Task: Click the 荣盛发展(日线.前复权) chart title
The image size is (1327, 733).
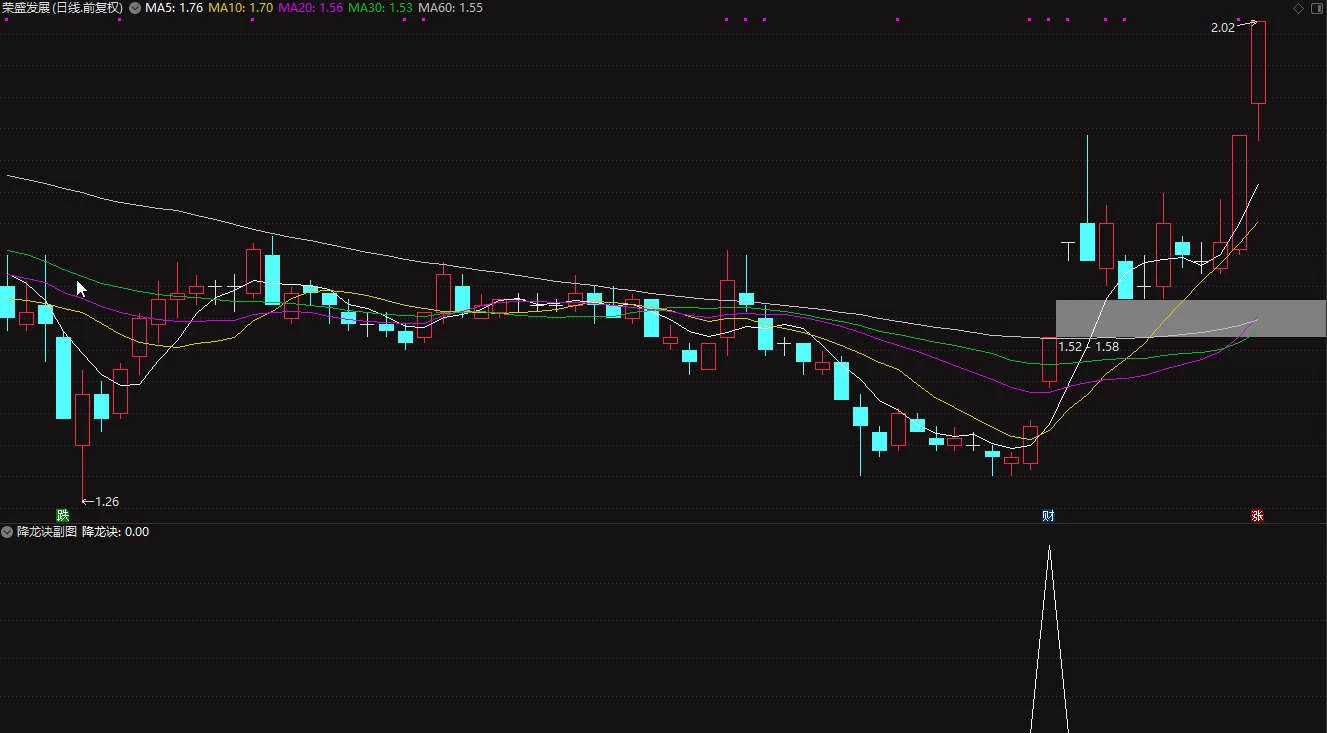Action: [63, 8]
